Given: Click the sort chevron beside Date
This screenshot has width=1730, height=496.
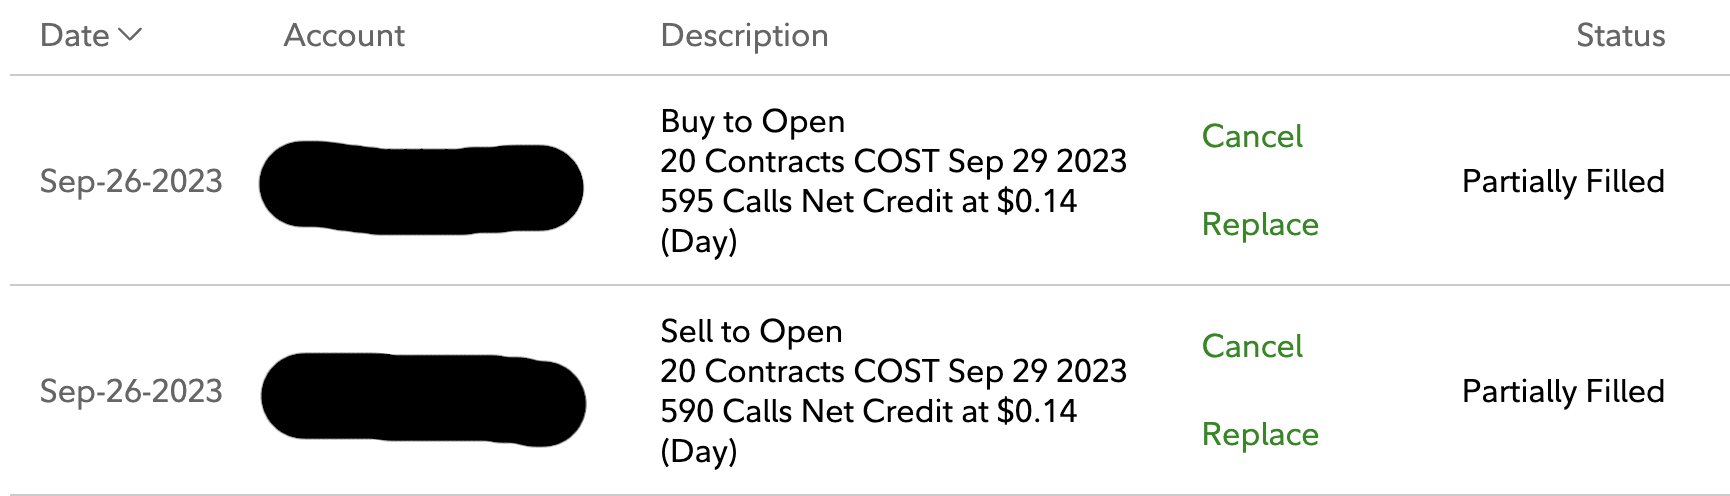Looking at the screenshot, I should (130, 35).
